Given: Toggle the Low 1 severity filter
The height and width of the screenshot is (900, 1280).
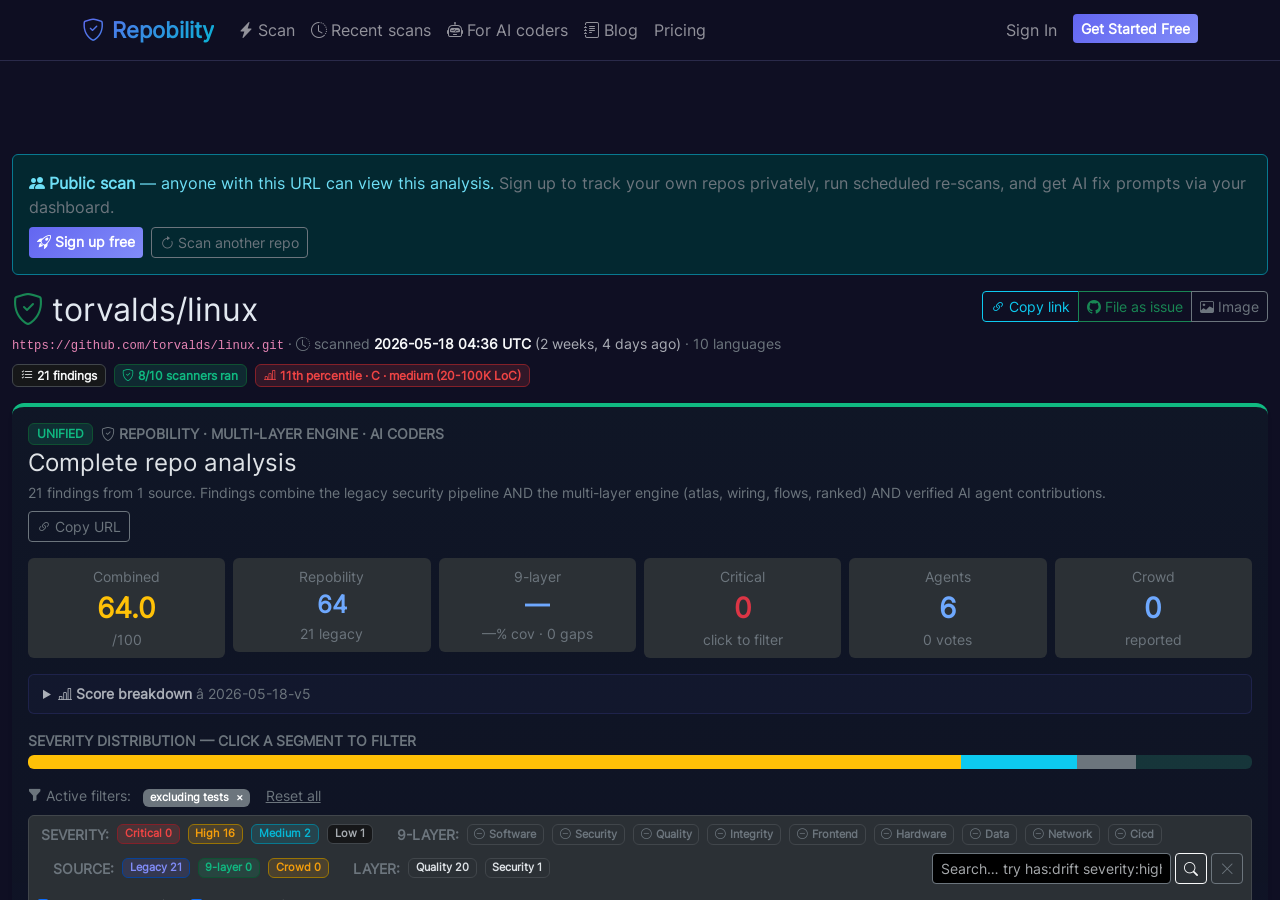Looking at the screenshot, I should (x=350, y=834).
